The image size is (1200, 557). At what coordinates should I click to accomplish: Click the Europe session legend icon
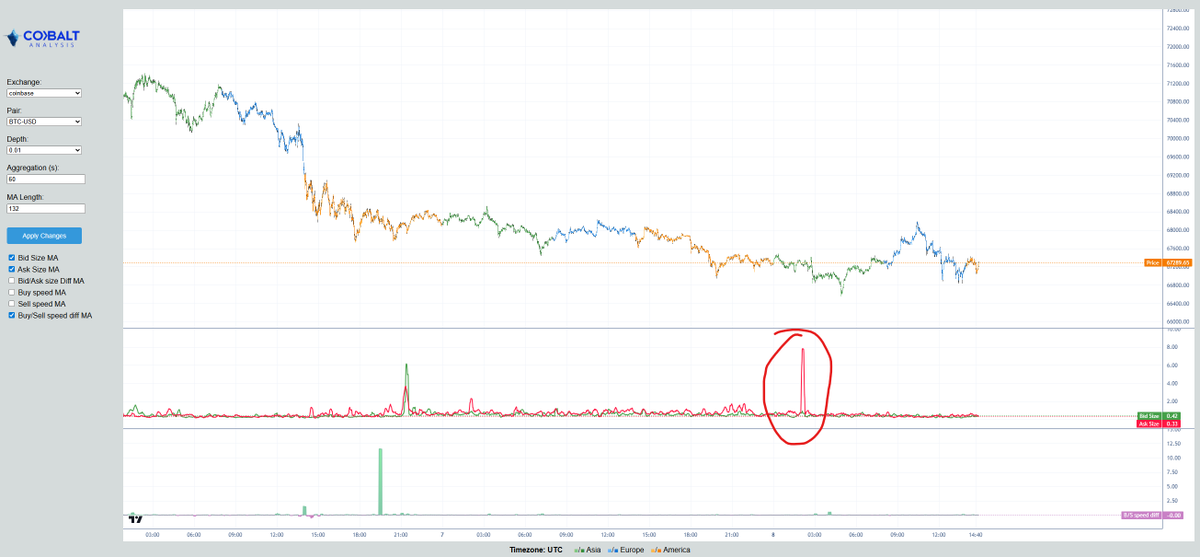pyautogui.click(x=611, y=550)
